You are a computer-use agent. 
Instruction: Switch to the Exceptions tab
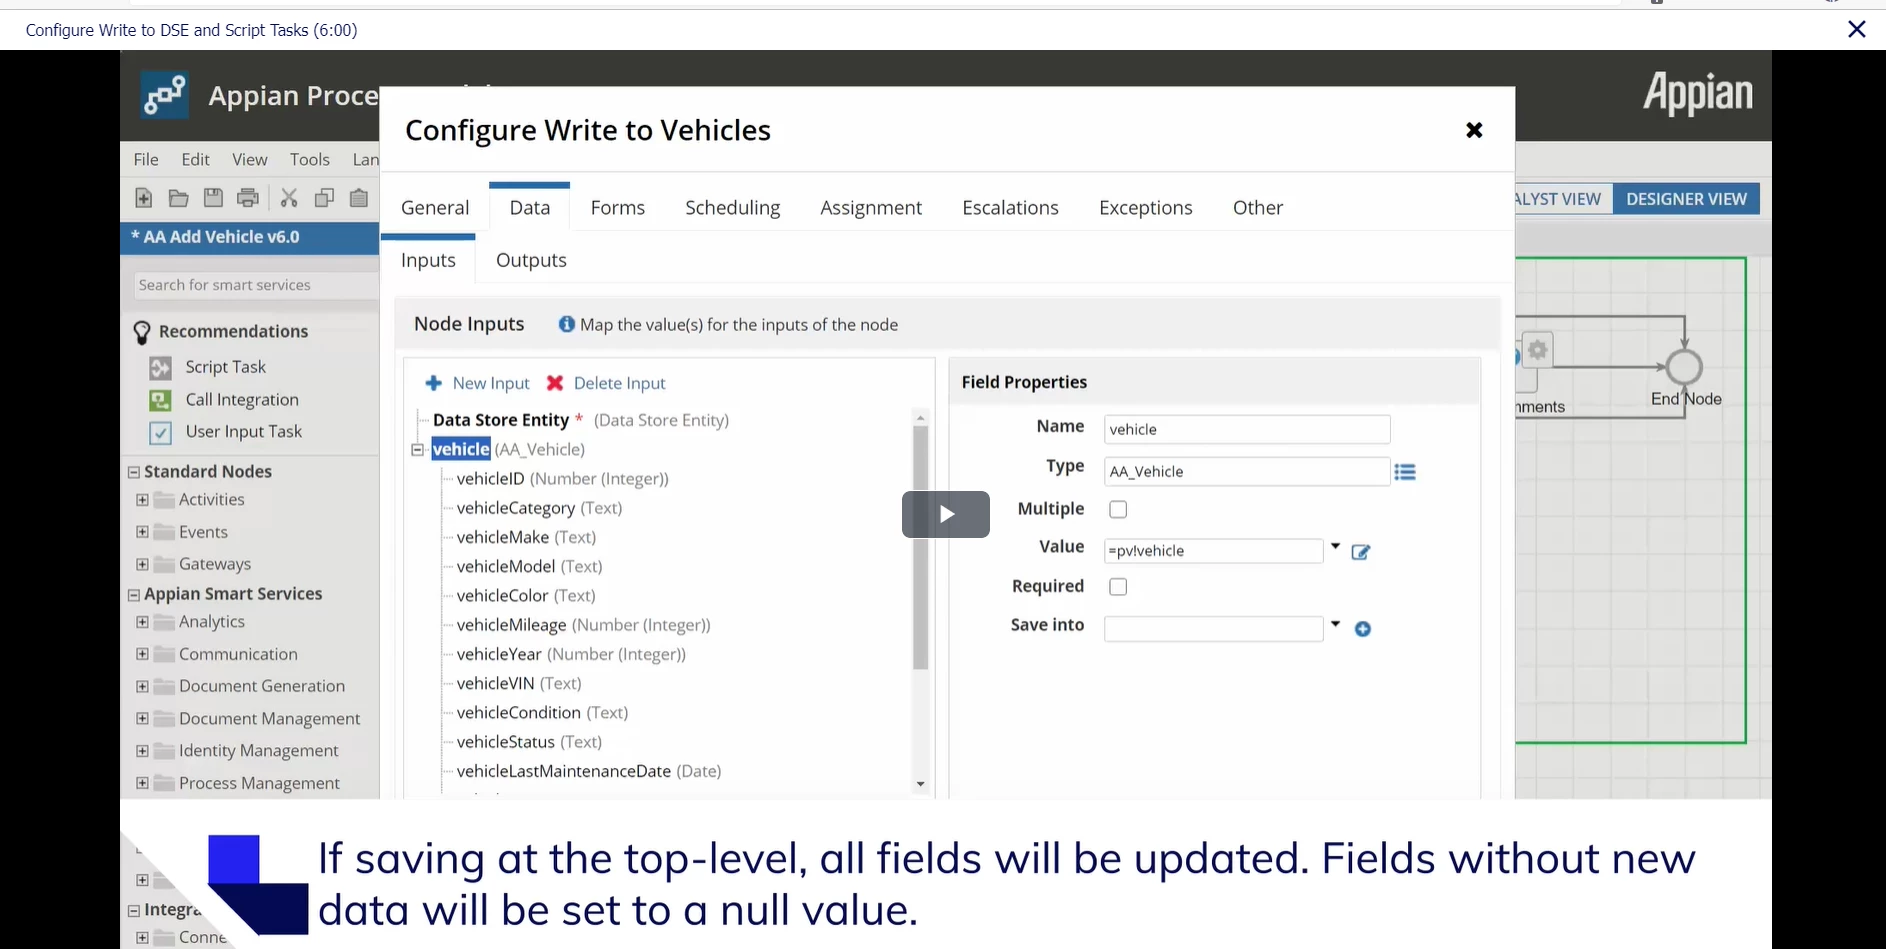(1146, 208)
